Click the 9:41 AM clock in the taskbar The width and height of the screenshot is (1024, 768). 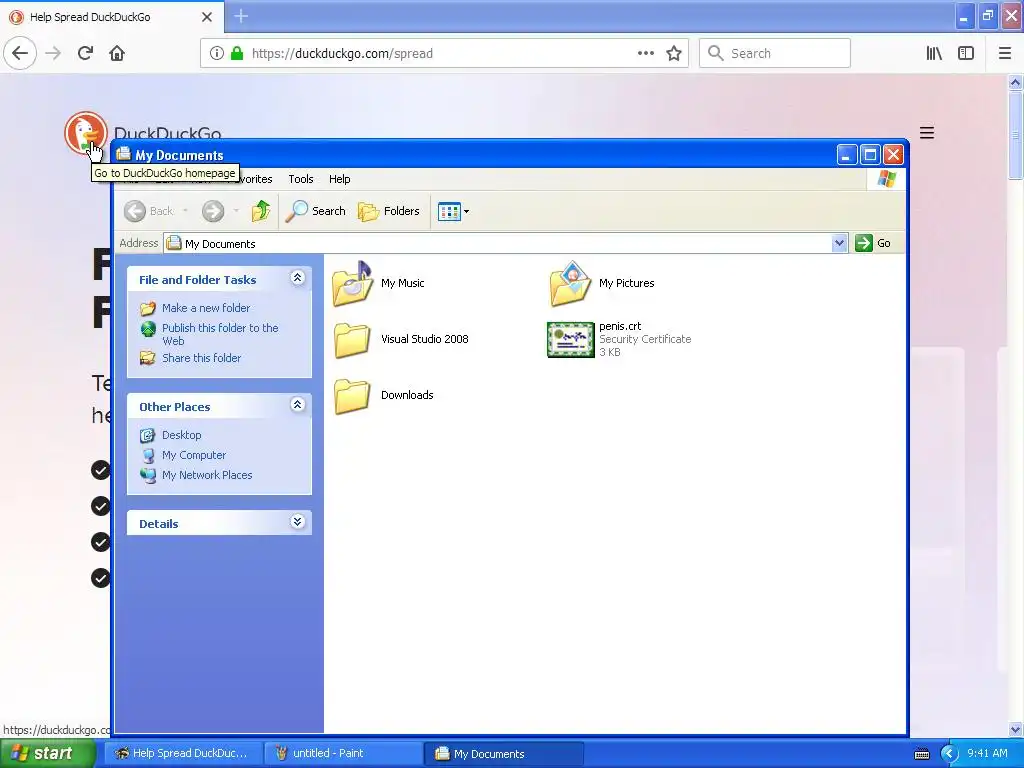coord(987,754)
